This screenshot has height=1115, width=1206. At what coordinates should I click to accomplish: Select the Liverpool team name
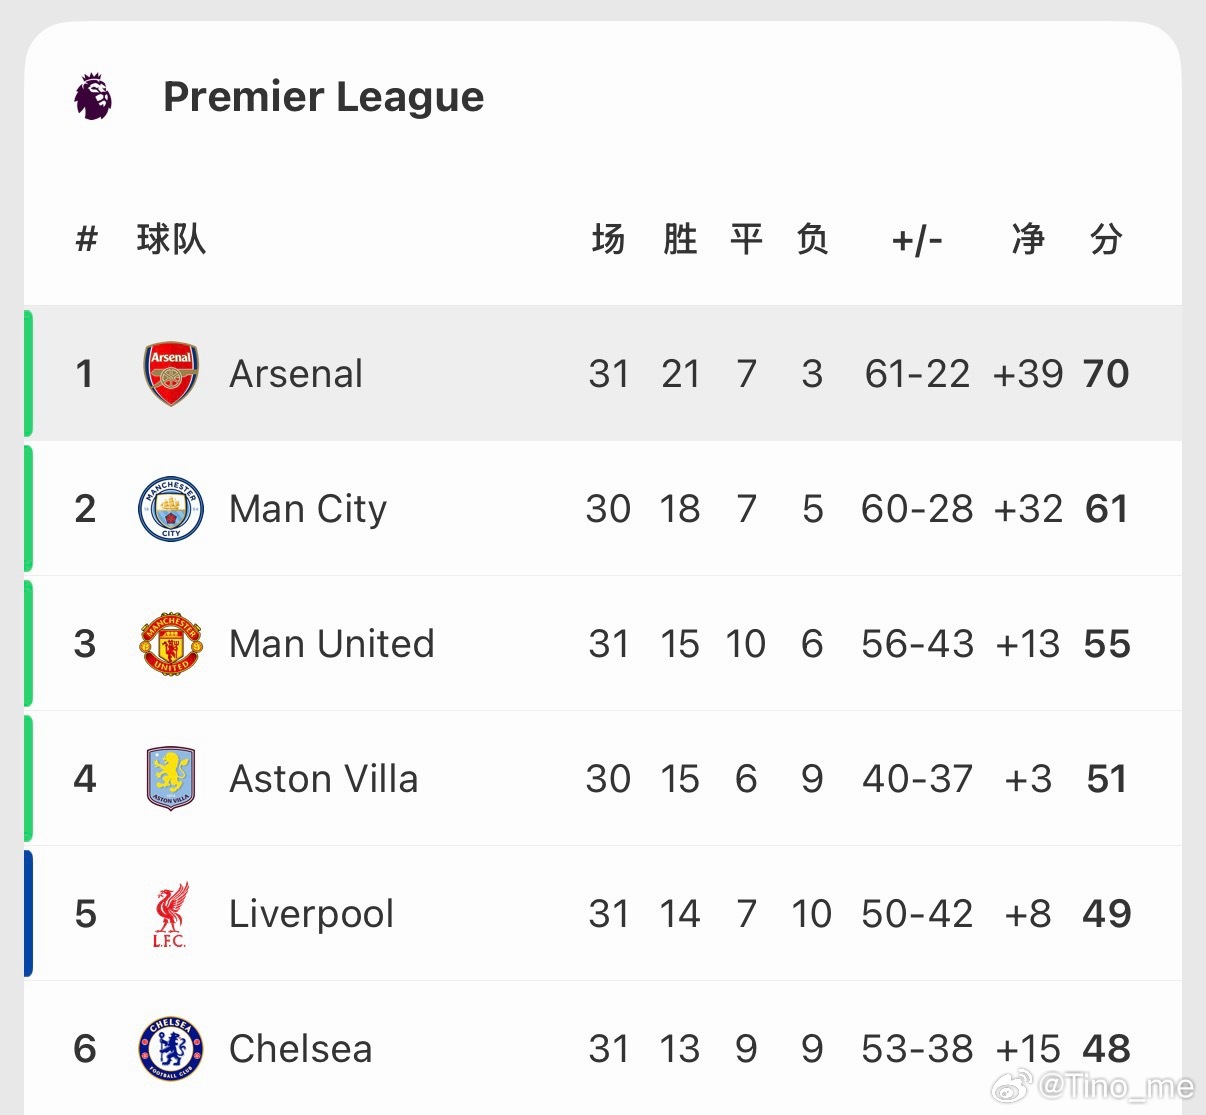[311, 914]
